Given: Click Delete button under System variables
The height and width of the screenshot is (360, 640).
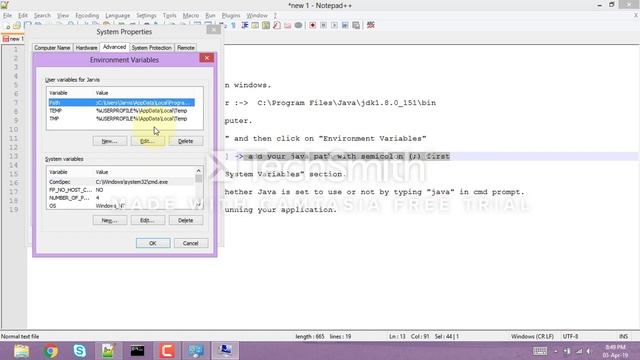Looking at the screenshot, I should [186, 220].
